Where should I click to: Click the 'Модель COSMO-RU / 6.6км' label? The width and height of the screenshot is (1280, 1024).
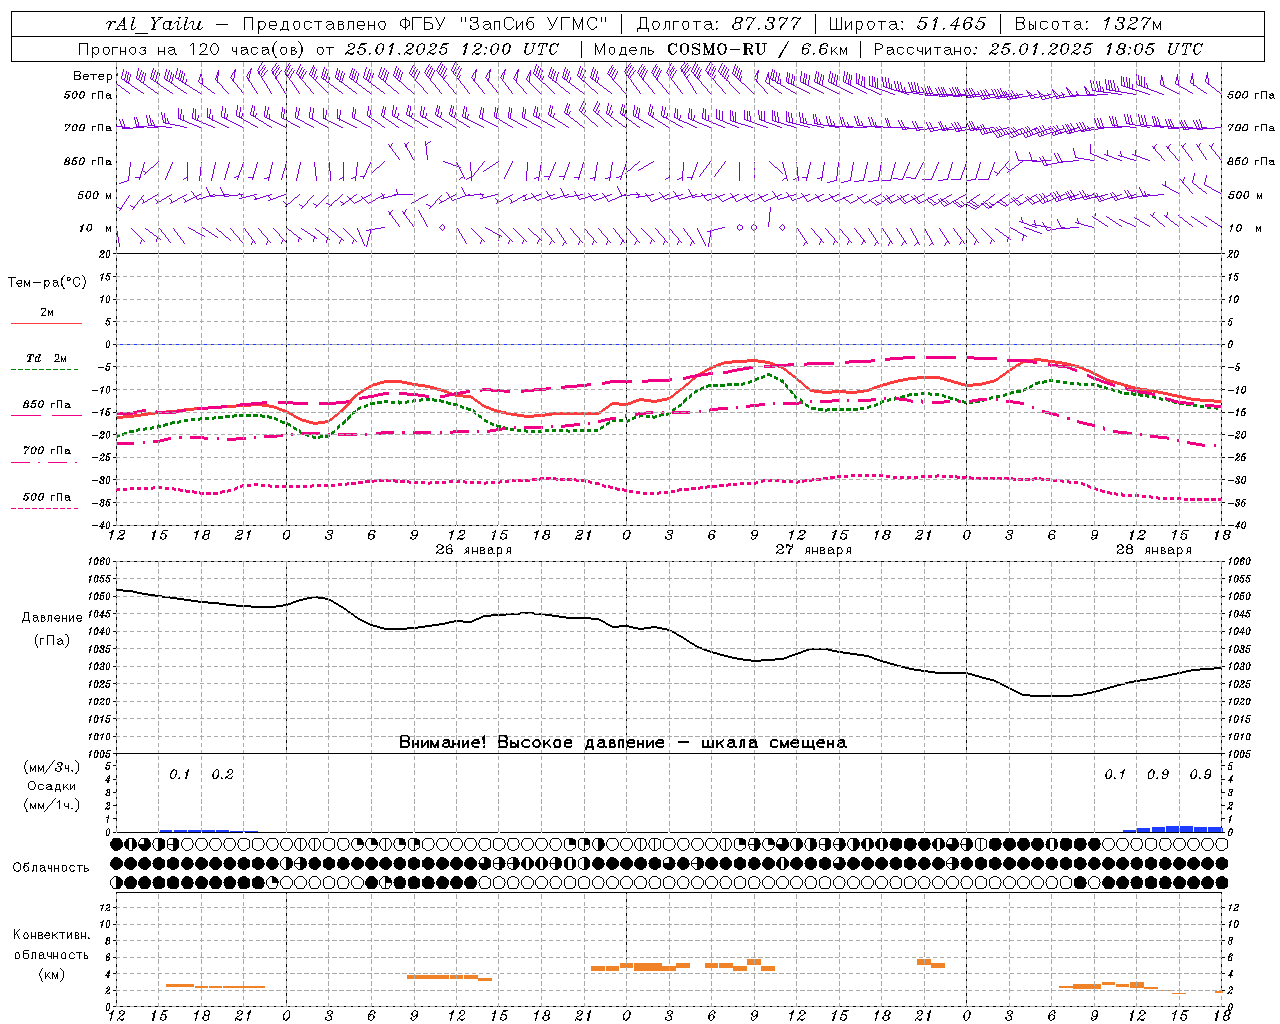tap(720, 49)
